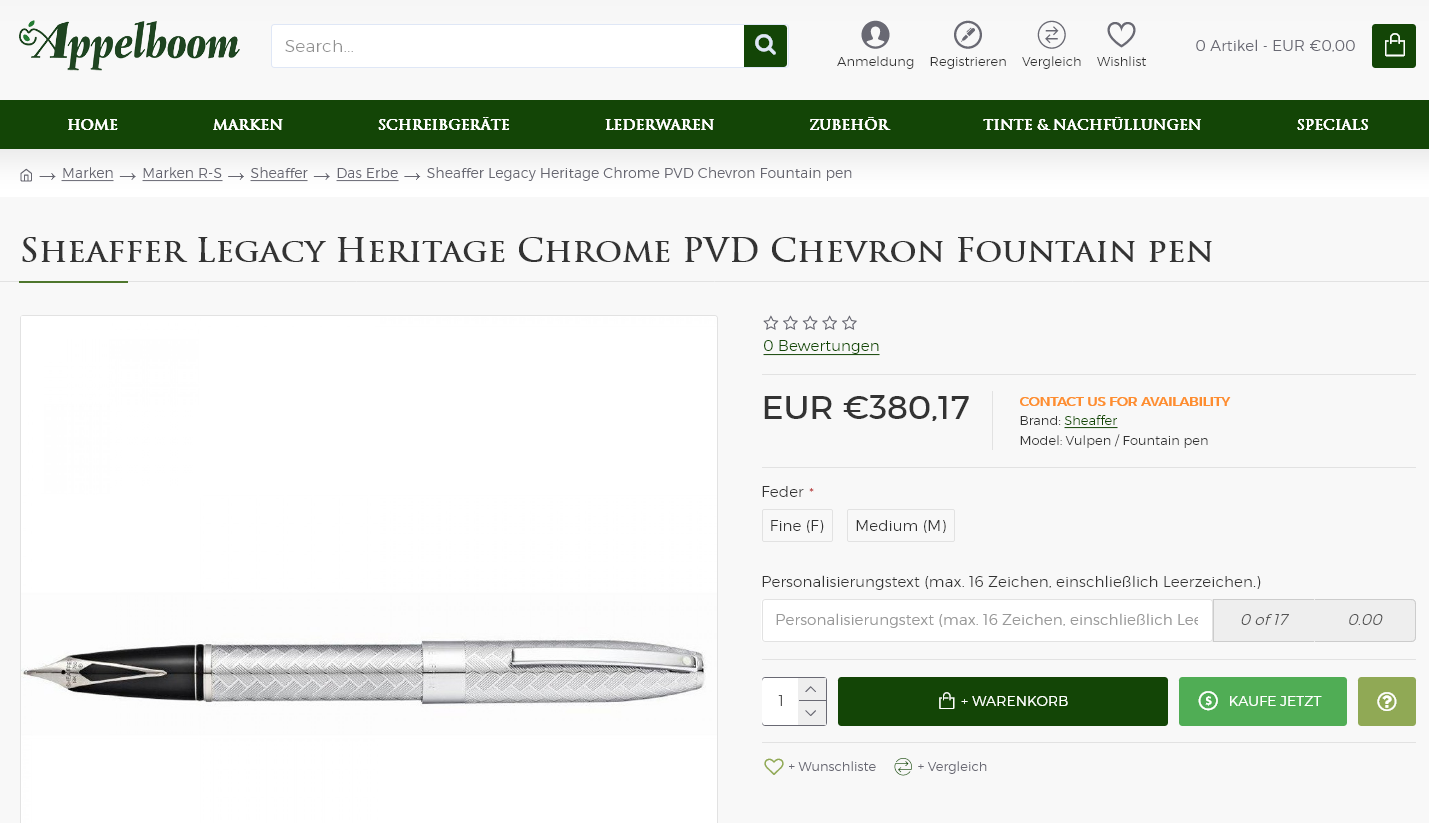Viewport: 1429px width, 823px height.
Task: Increase quantity with the up arrow
Action: (x=812, y=689)
